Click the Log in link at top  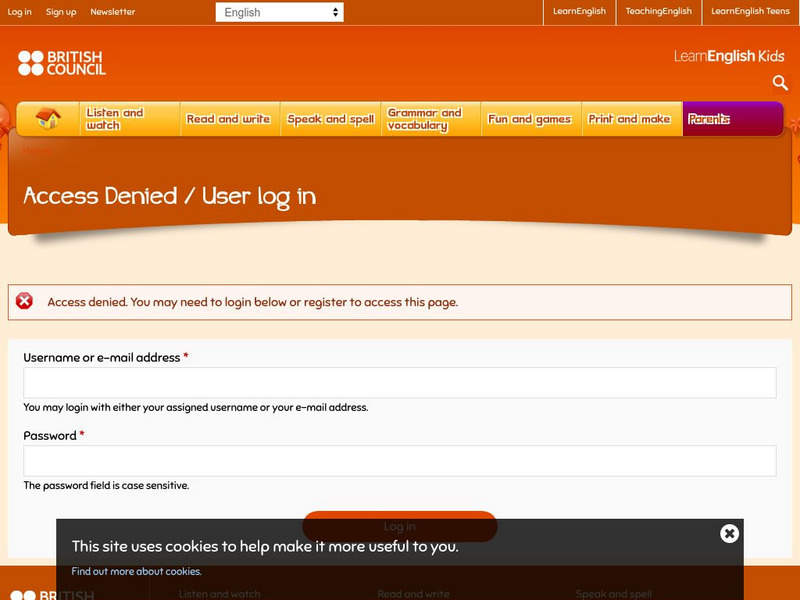[x=19, y=12]
